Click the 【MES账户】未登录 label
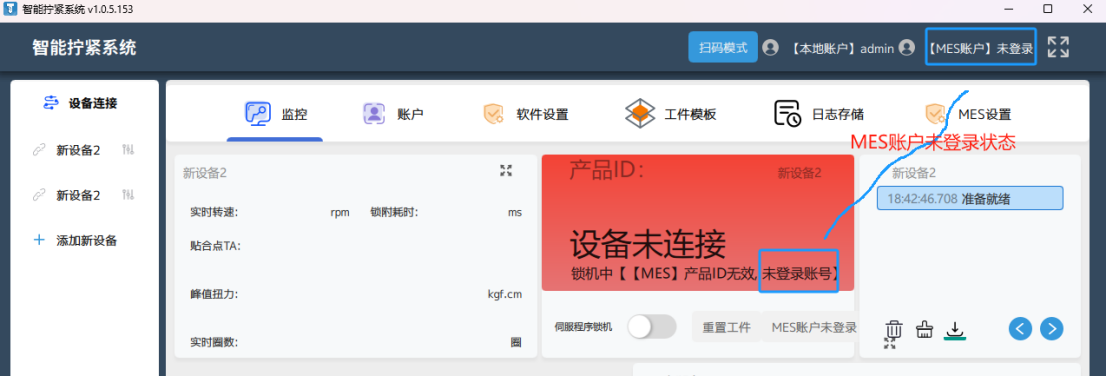The width and height of the screenshot is (1106, 376). tap(980, 48)
